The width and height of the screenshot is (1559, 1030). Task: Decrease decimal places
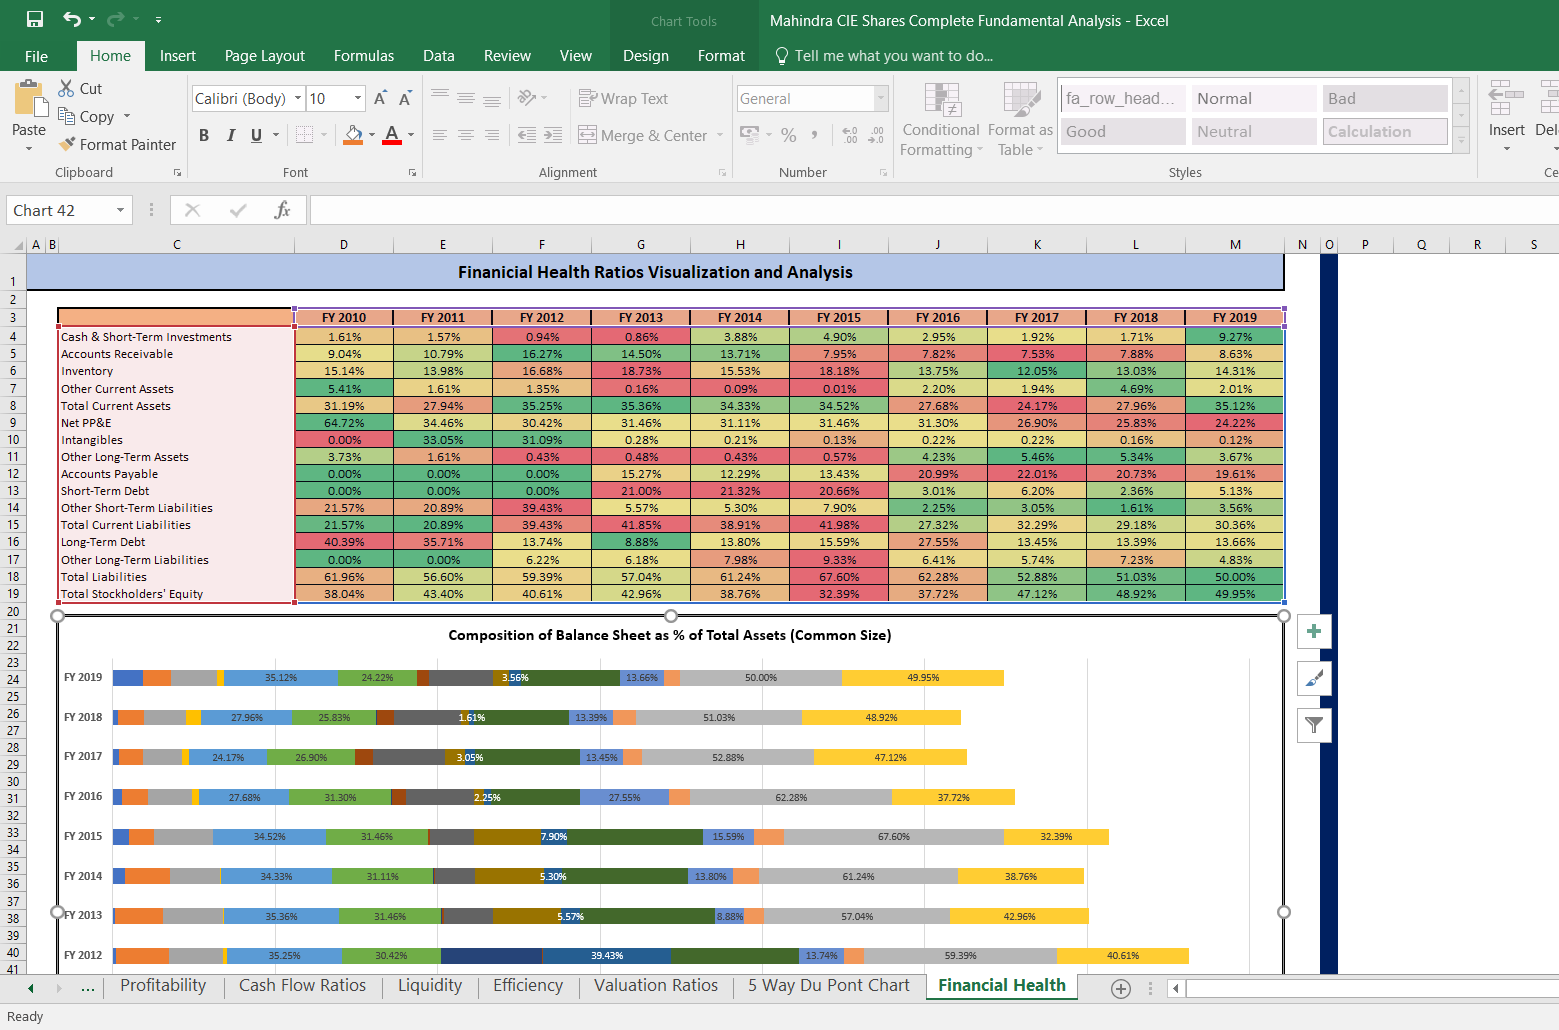pos(876,135)
